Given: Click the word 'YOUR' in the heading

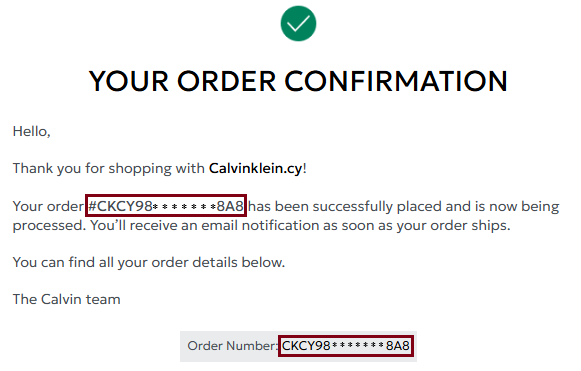Looking at the screenshot, I should 129,81.
